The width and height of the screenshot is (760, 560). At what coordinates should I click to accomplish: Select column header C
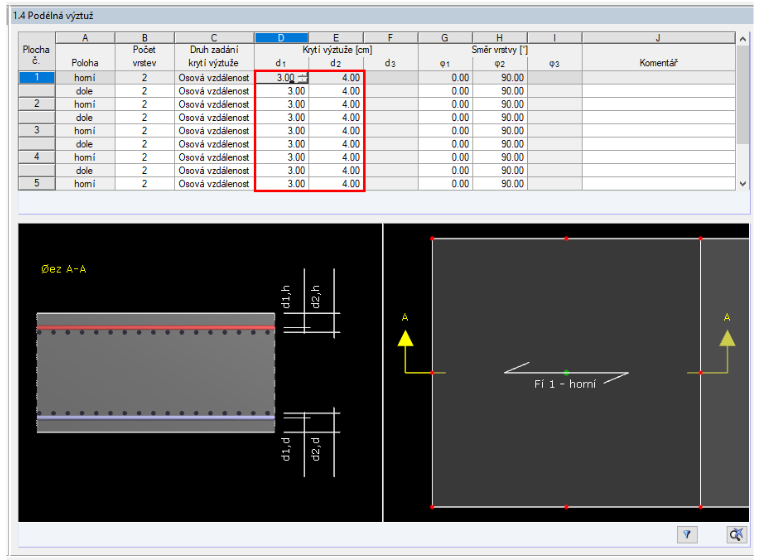(214, 38)
